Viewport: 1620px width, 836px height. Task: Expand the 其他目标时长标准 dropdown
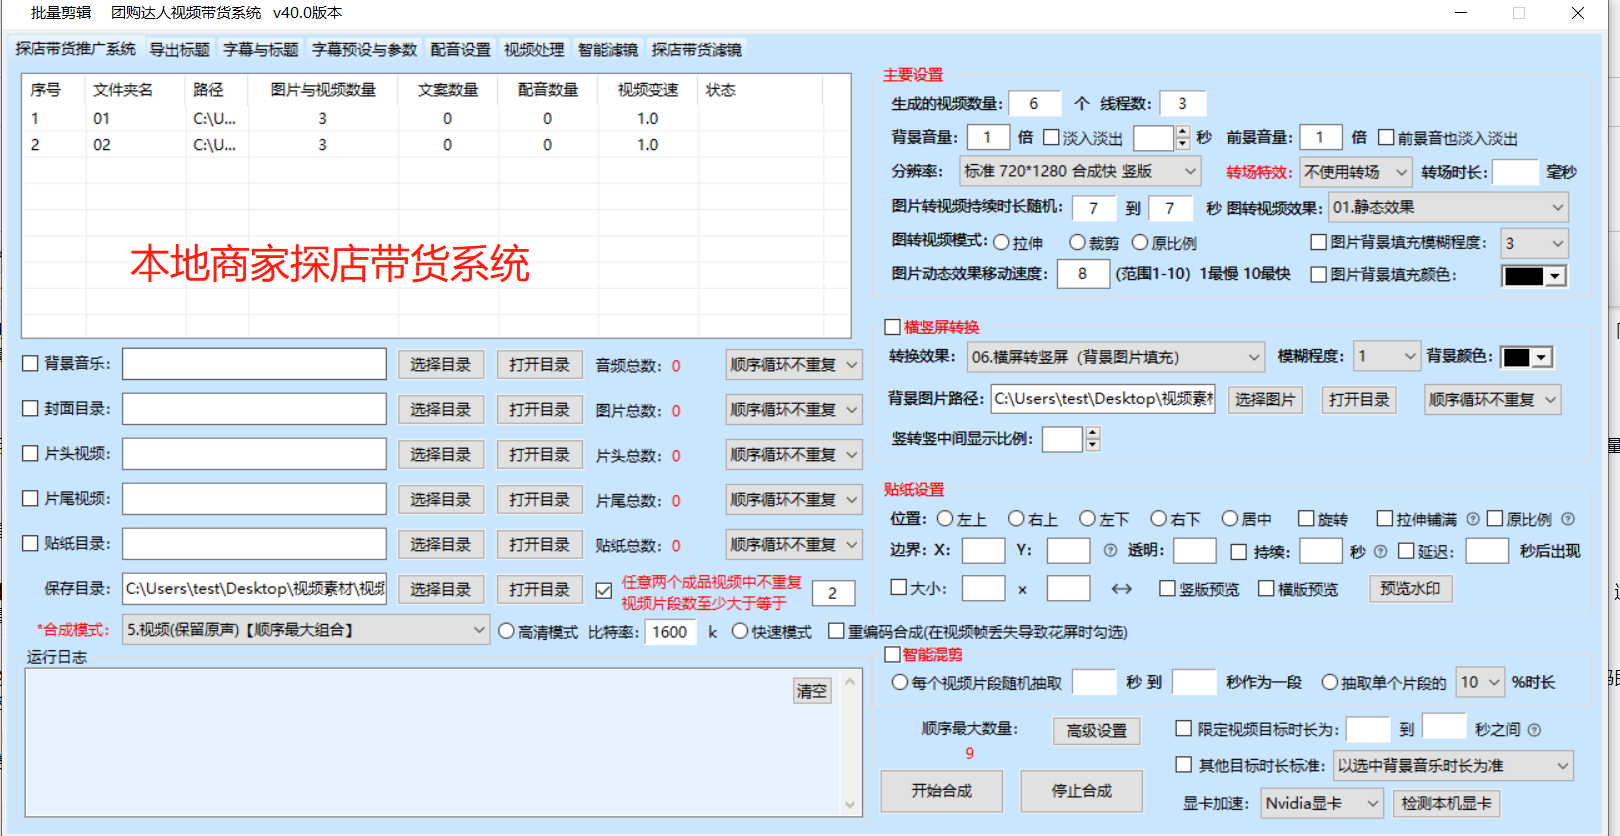pos(1453,765)
